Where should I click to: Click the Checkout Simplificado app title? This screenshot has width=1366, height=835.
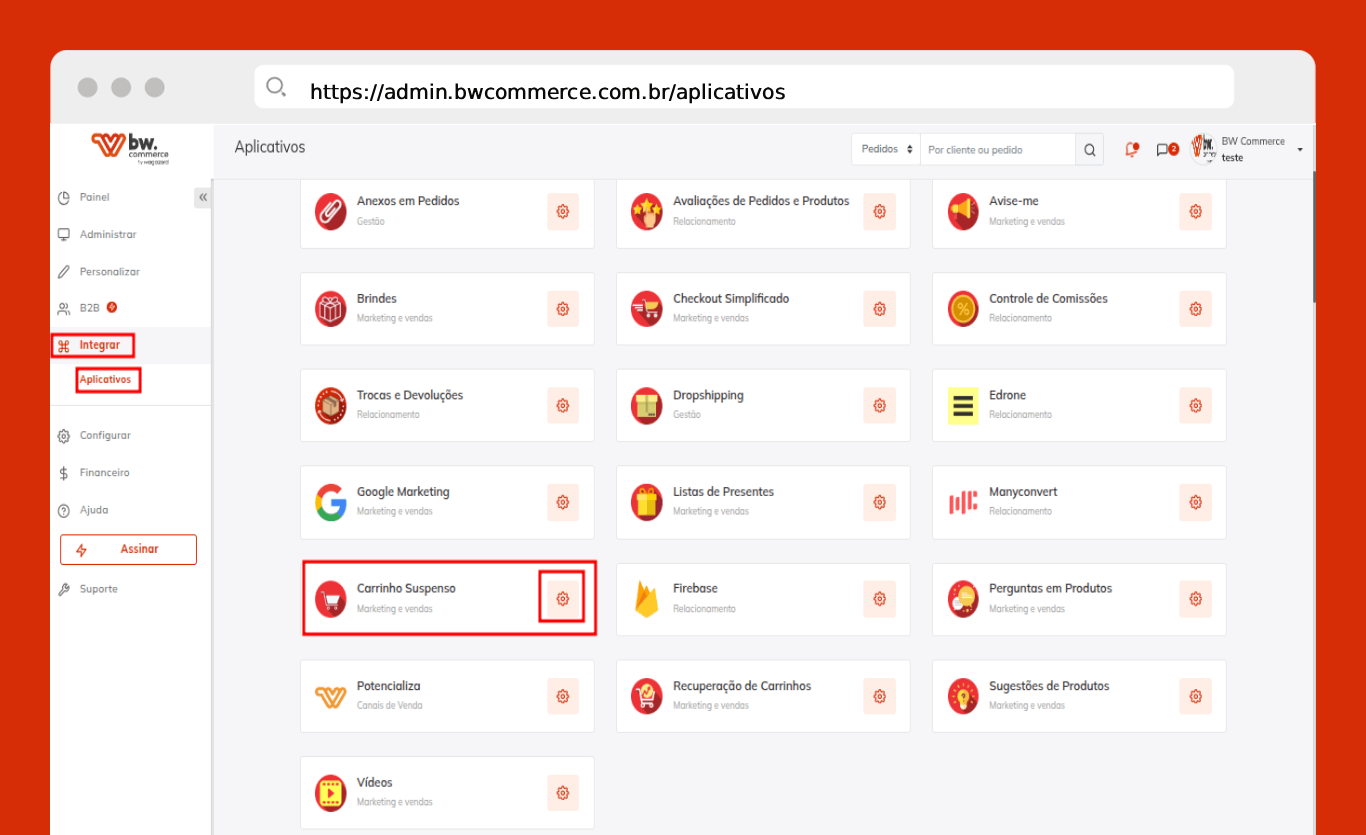coord(731,298)
